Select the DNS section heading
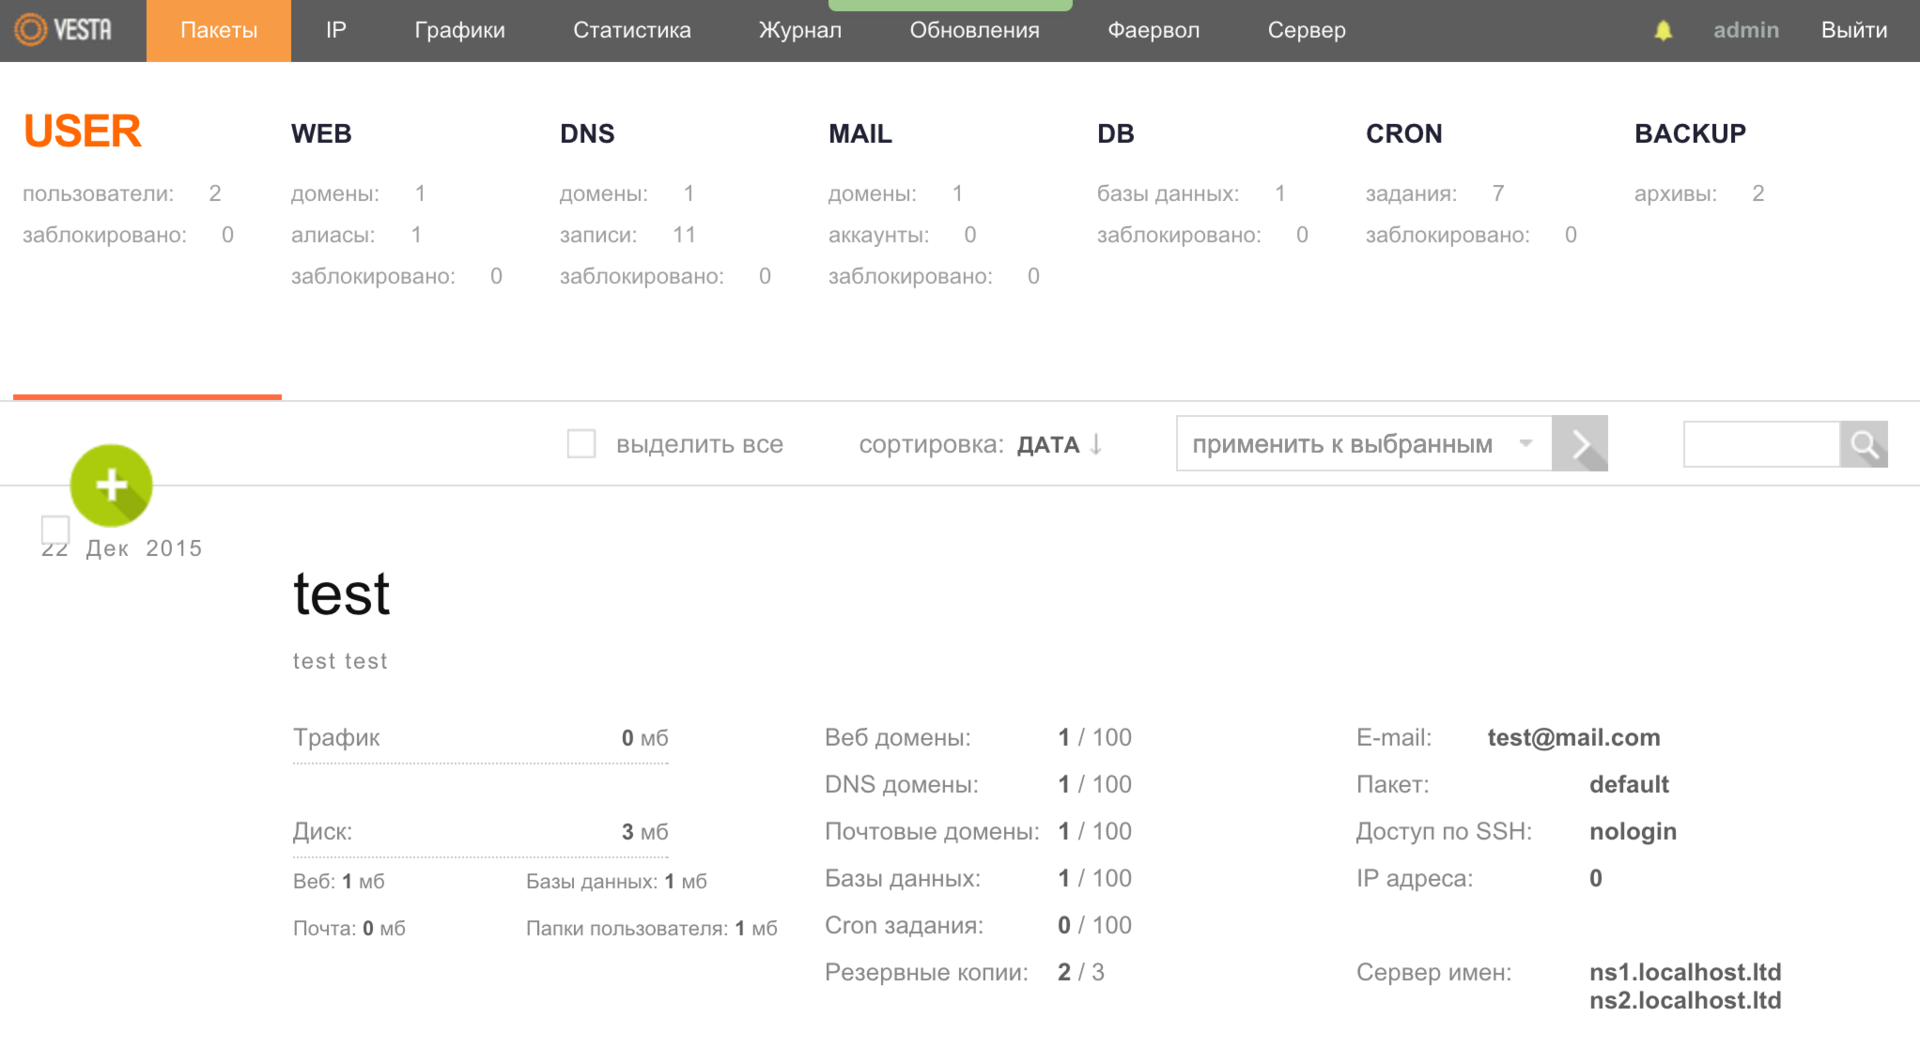Viewport: 1920px width, 1048px height. (x=587, y=134)
